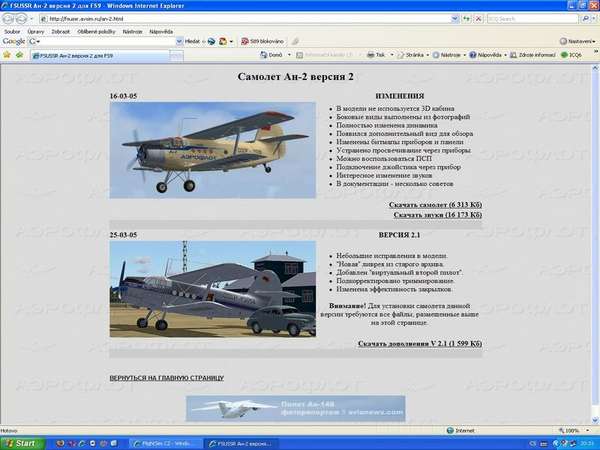Click the yellow An-2 Aeroflot biplane image

coord(213,150)
